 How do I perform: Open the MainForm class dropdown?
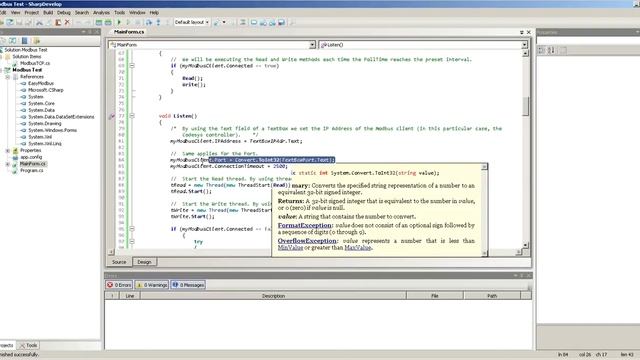tap(312, 44)
